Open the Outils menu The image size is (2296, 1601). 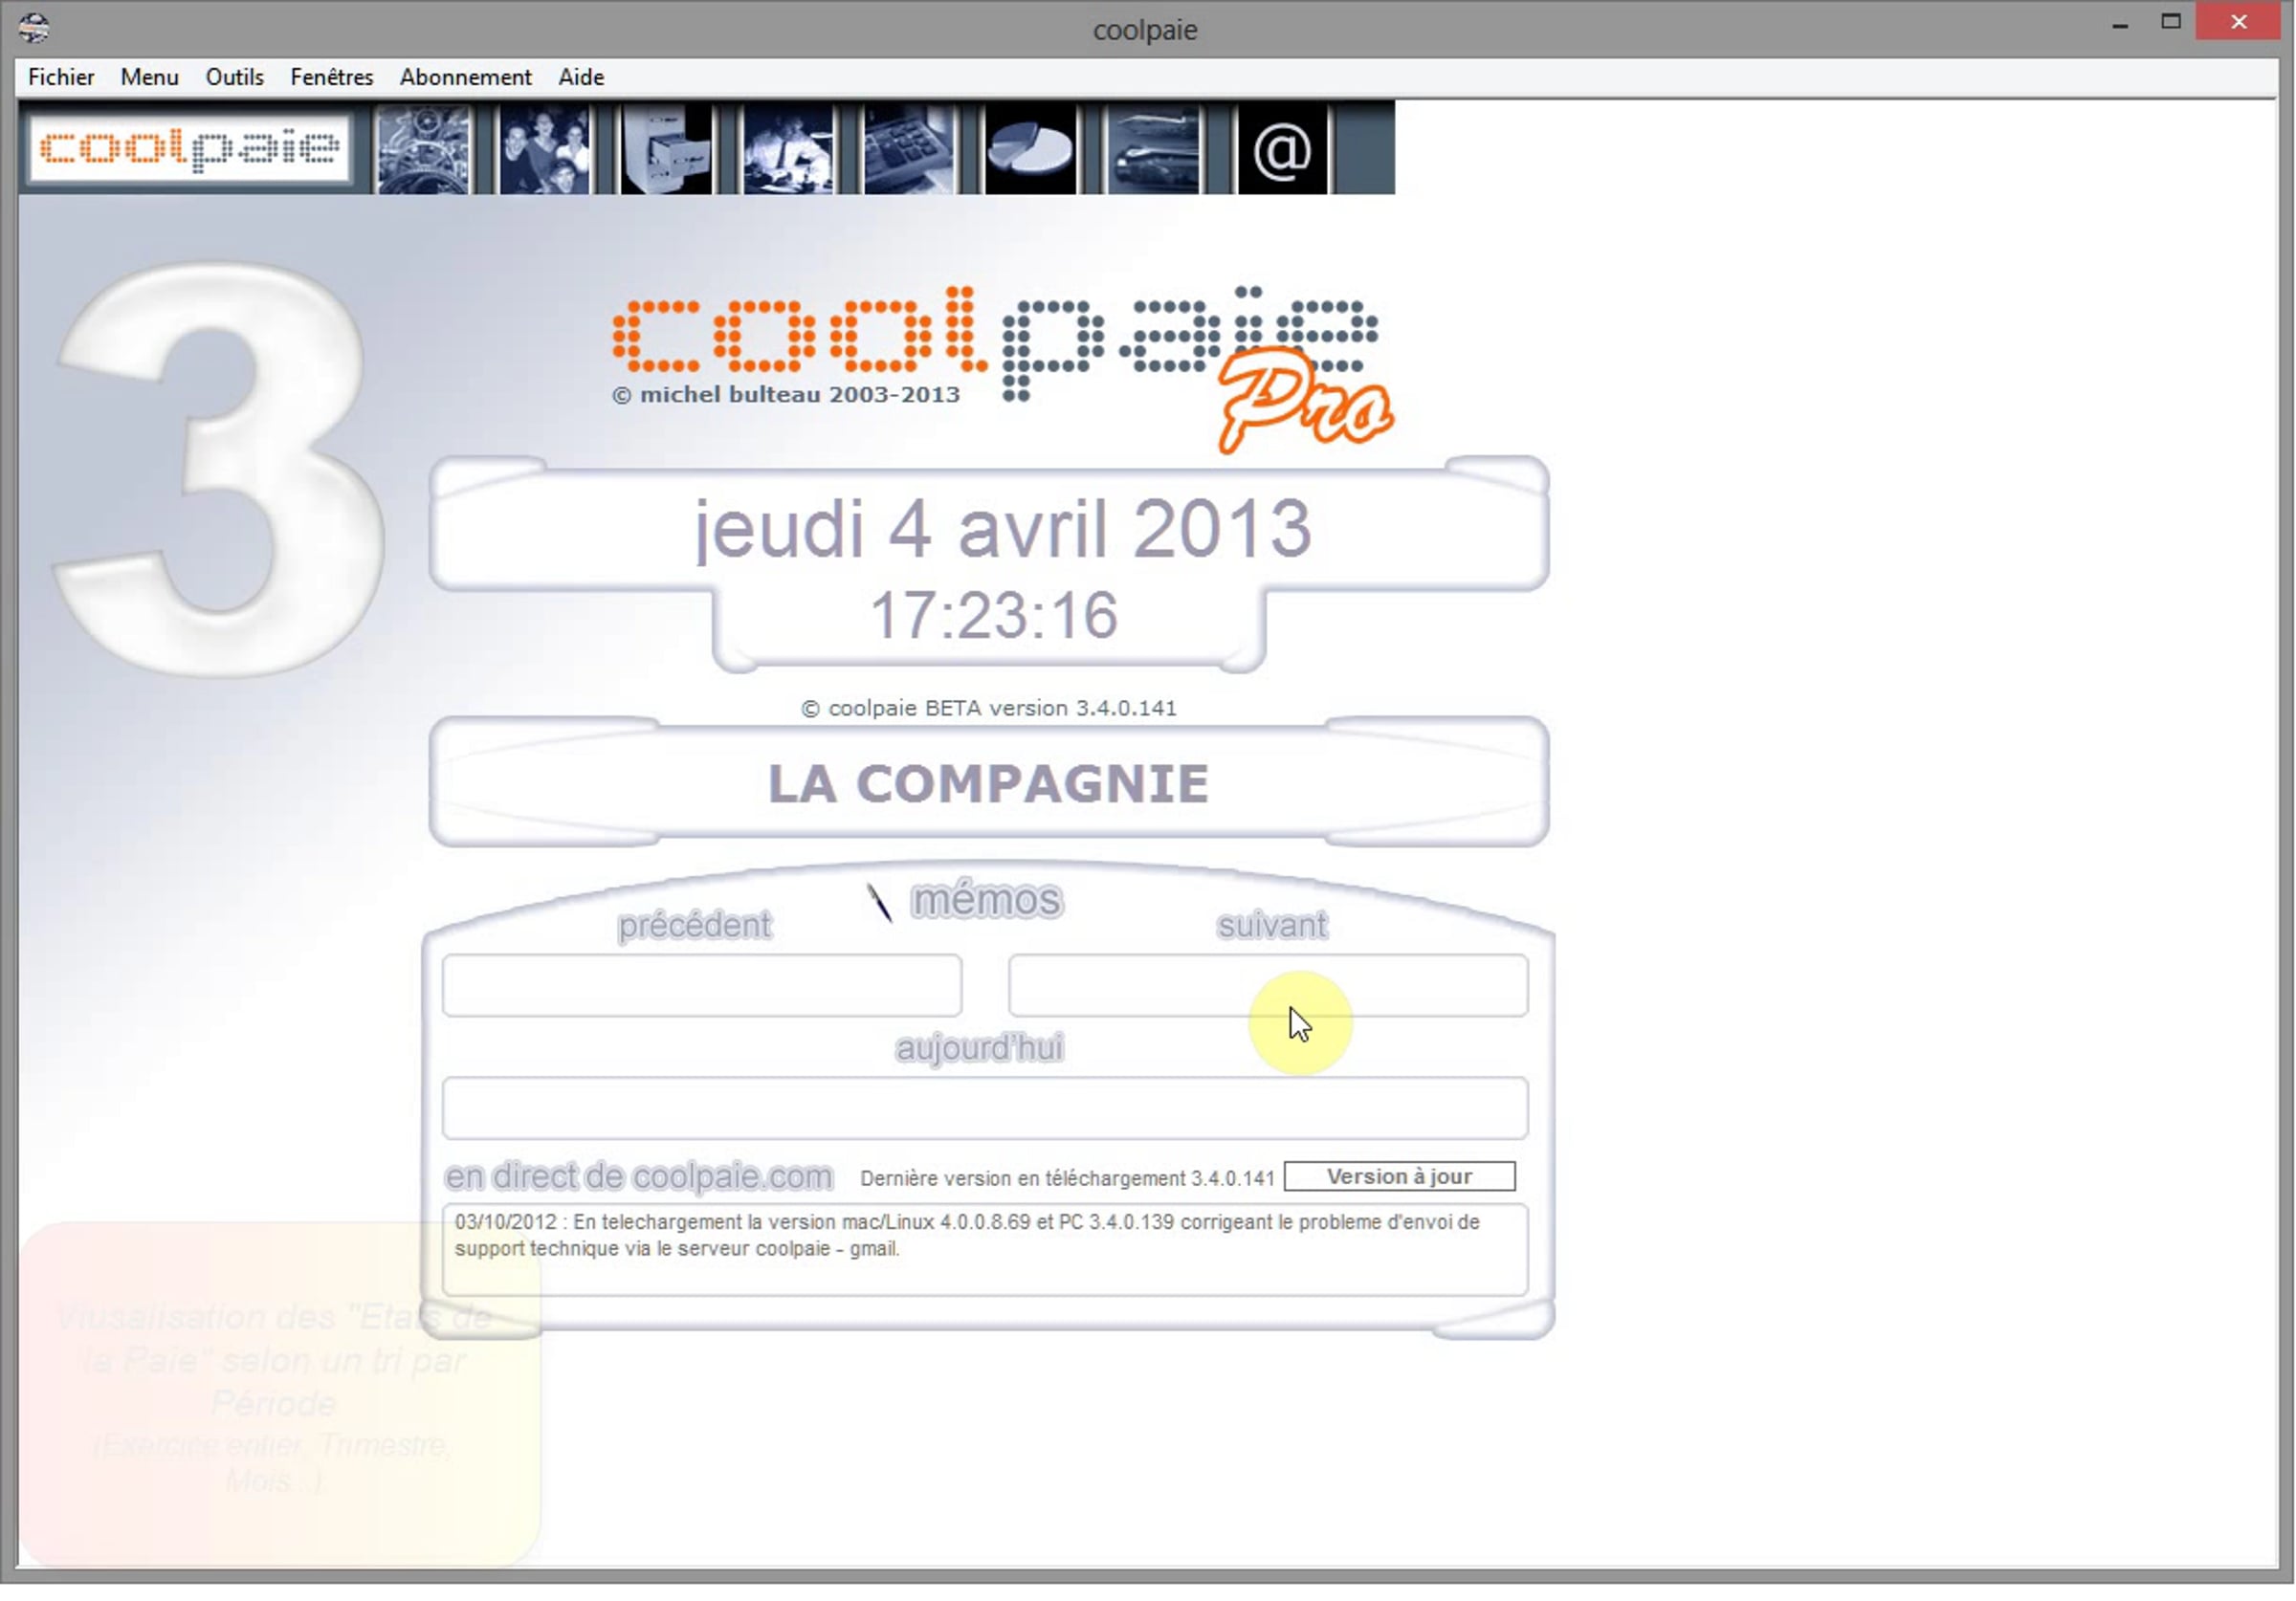click(235, 77)
